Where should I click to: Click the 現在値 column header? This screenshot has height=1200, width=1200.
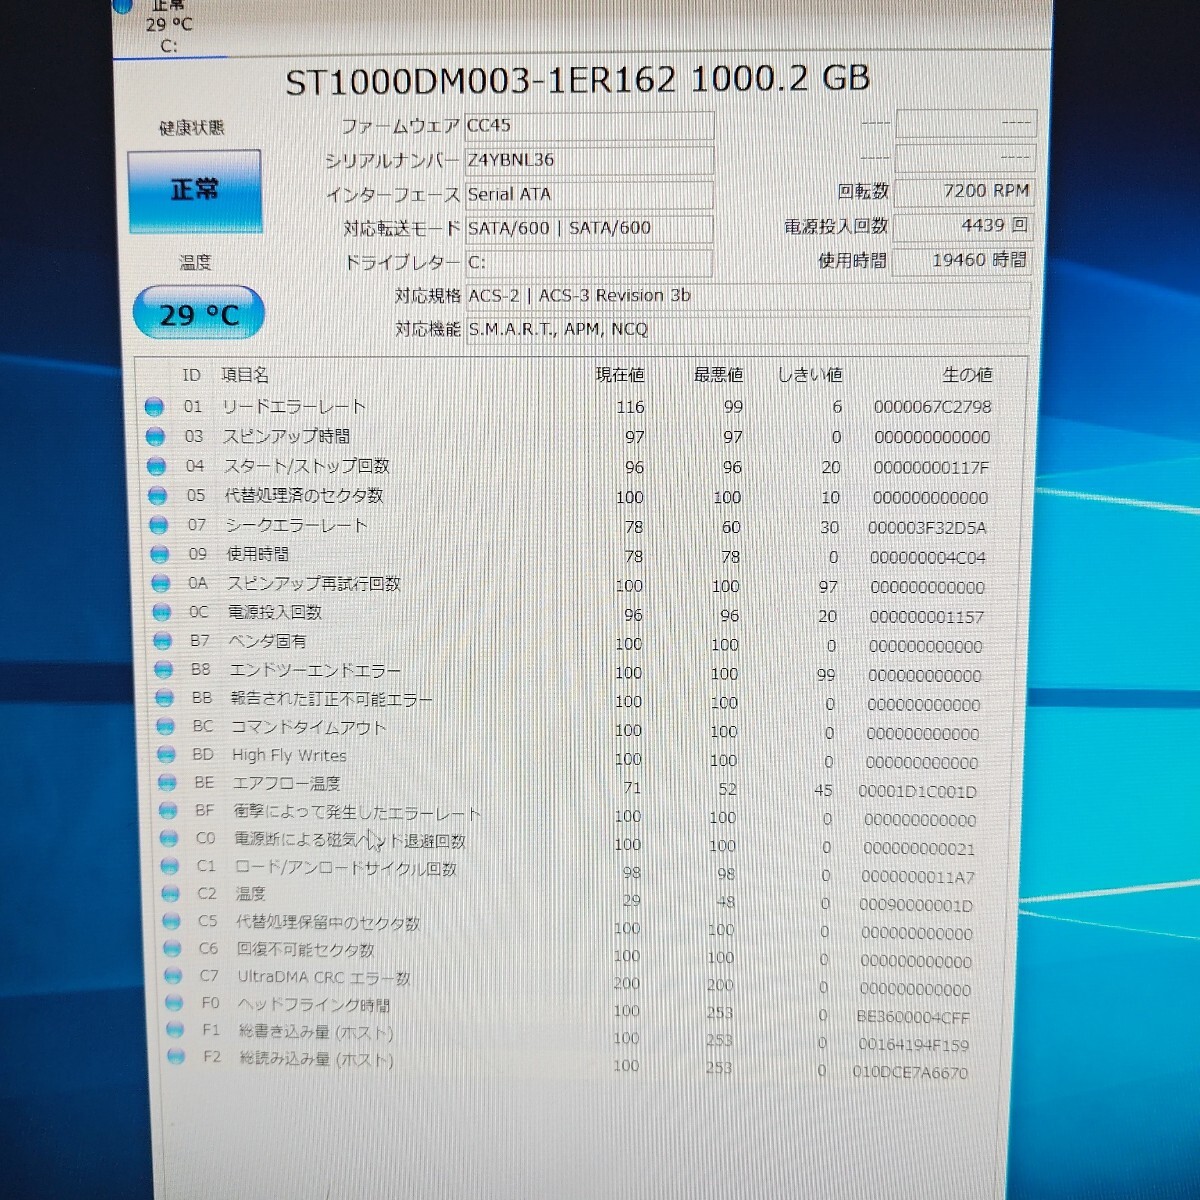[x=620, y=375]
